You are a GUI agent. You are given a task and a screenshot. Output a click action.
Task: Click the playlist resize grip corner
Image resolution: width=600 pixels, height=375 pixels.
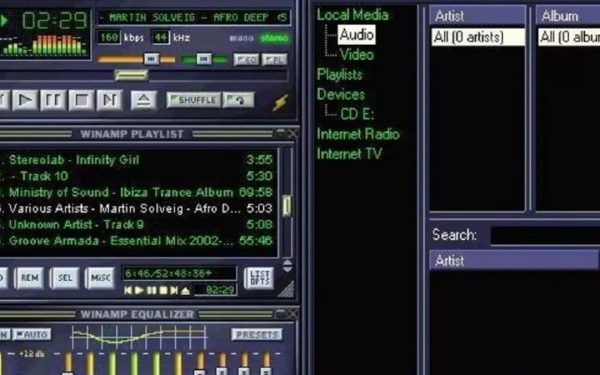coord(287,289)
